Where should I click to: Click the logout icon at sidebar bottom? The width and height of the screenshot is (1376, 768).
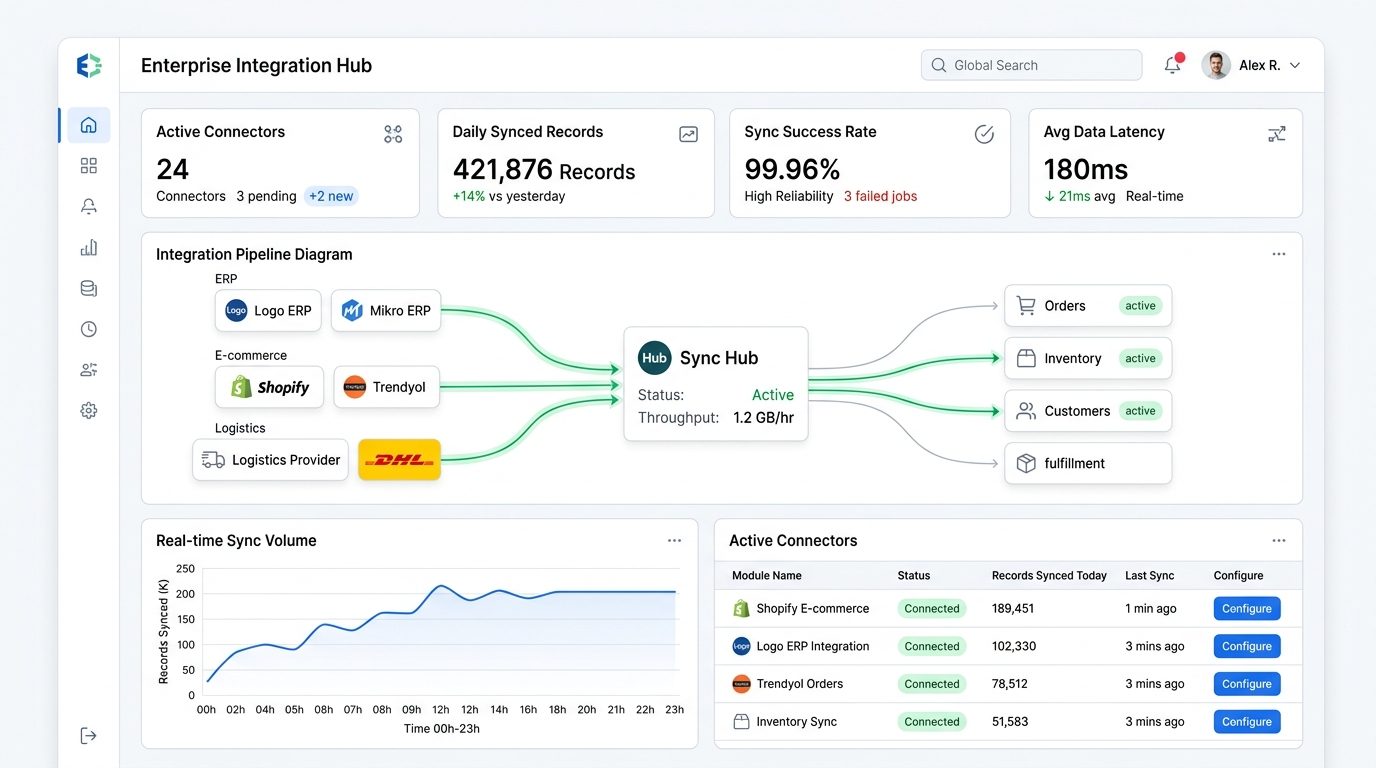point(89,735)
